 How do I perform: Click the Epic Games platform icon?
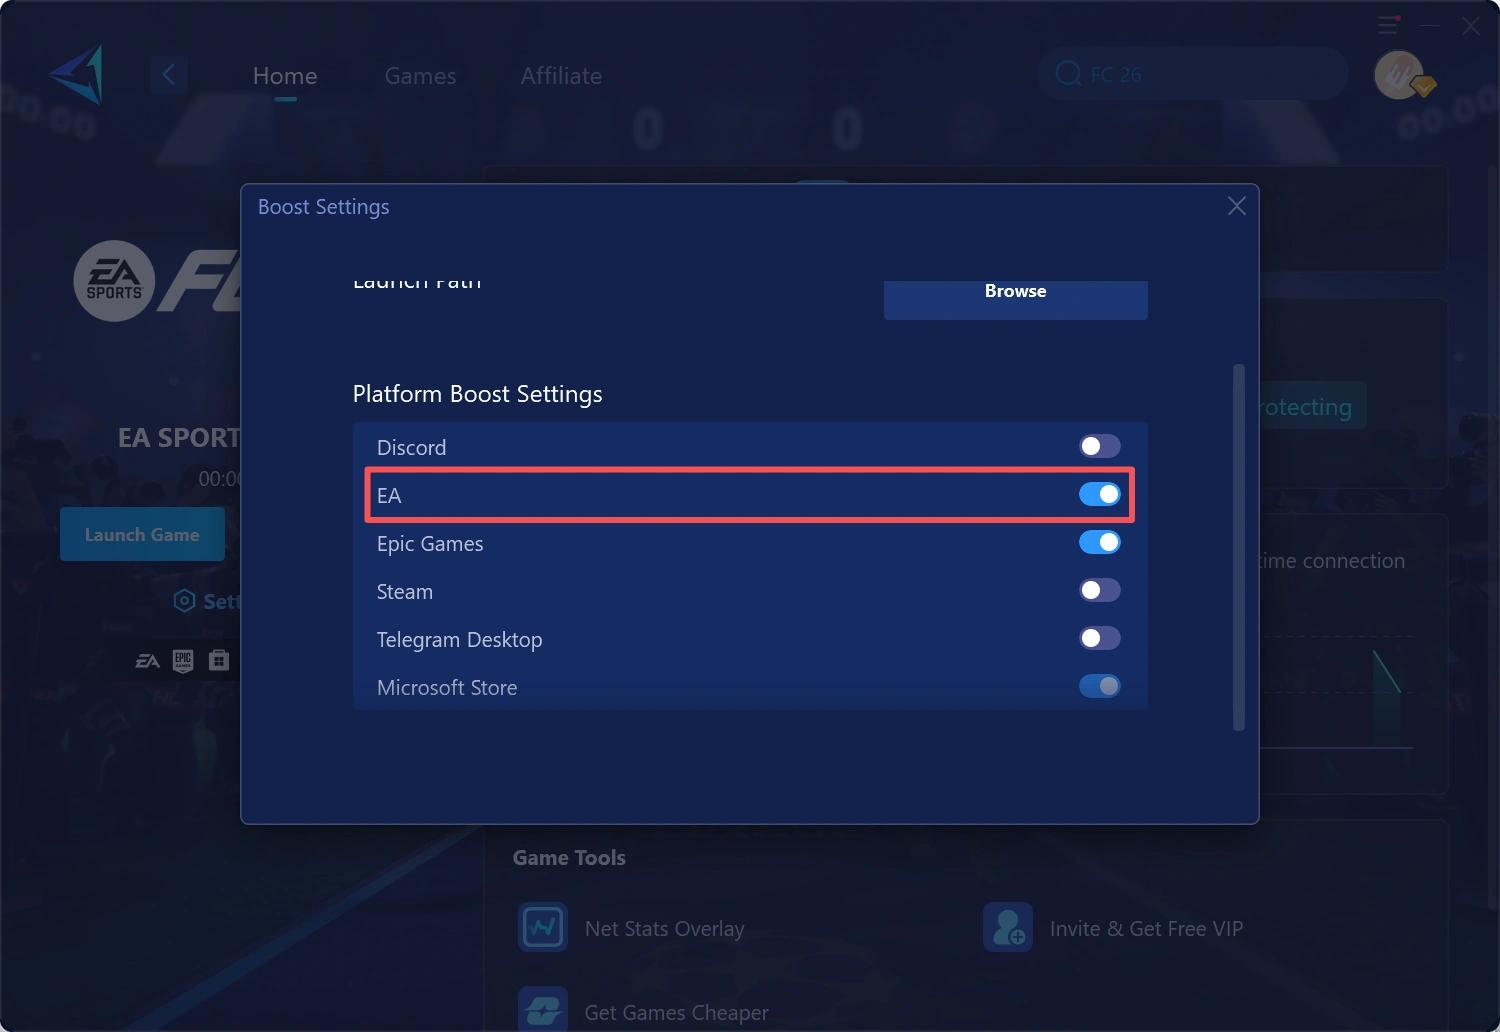pyautogui.click(x=183, y=661)
